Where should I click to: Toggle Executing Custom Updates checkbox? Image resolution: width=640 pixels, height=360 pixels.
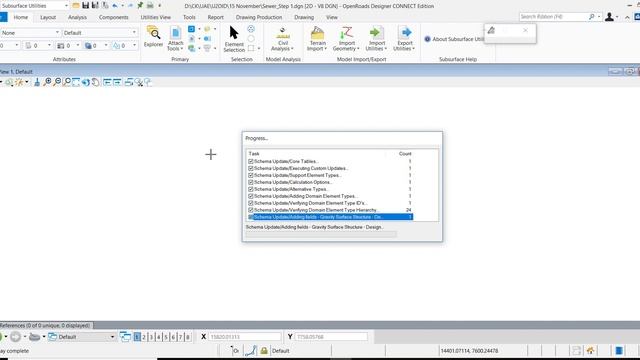click(x=251, y=168)
